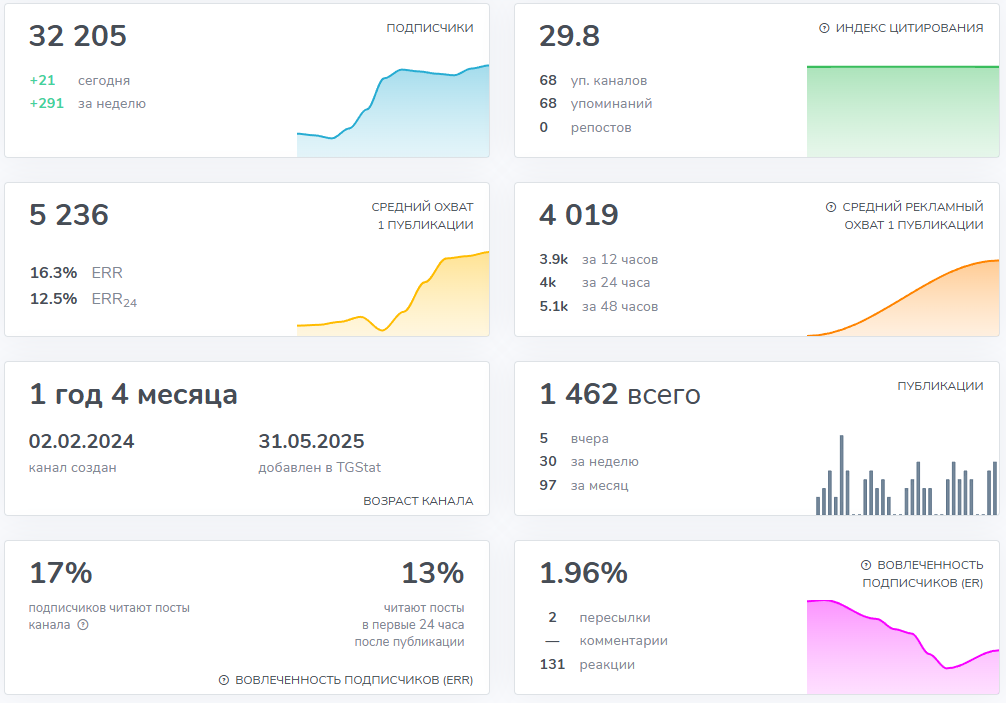
Task: Open the orange advertising reach chart
Action: click(903, 298)
